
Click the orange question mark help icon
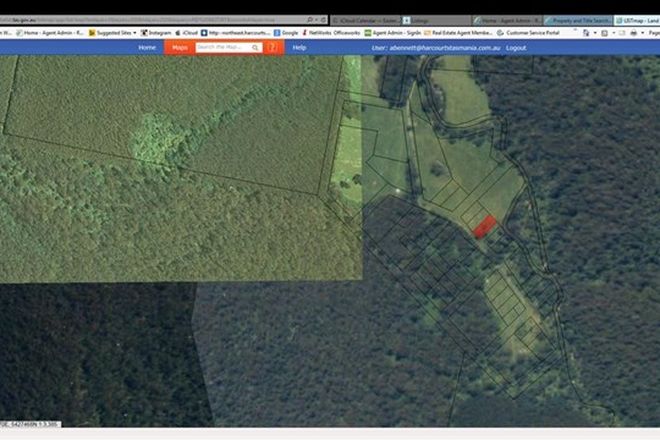271,47
